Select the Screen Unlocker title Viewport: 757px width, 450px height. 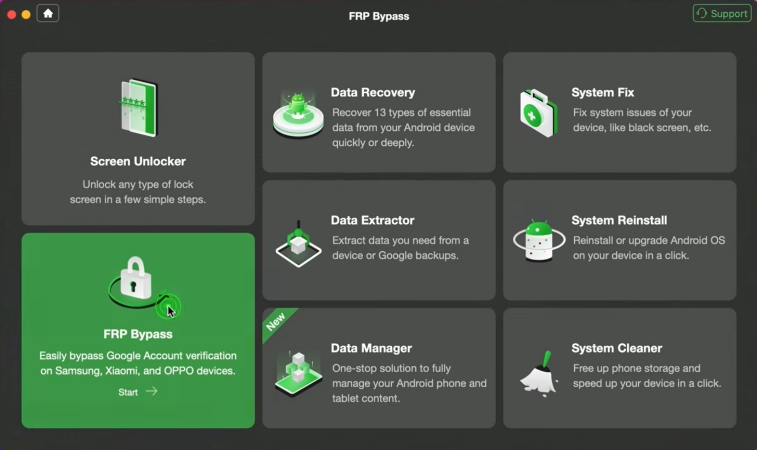click(138, 161)
